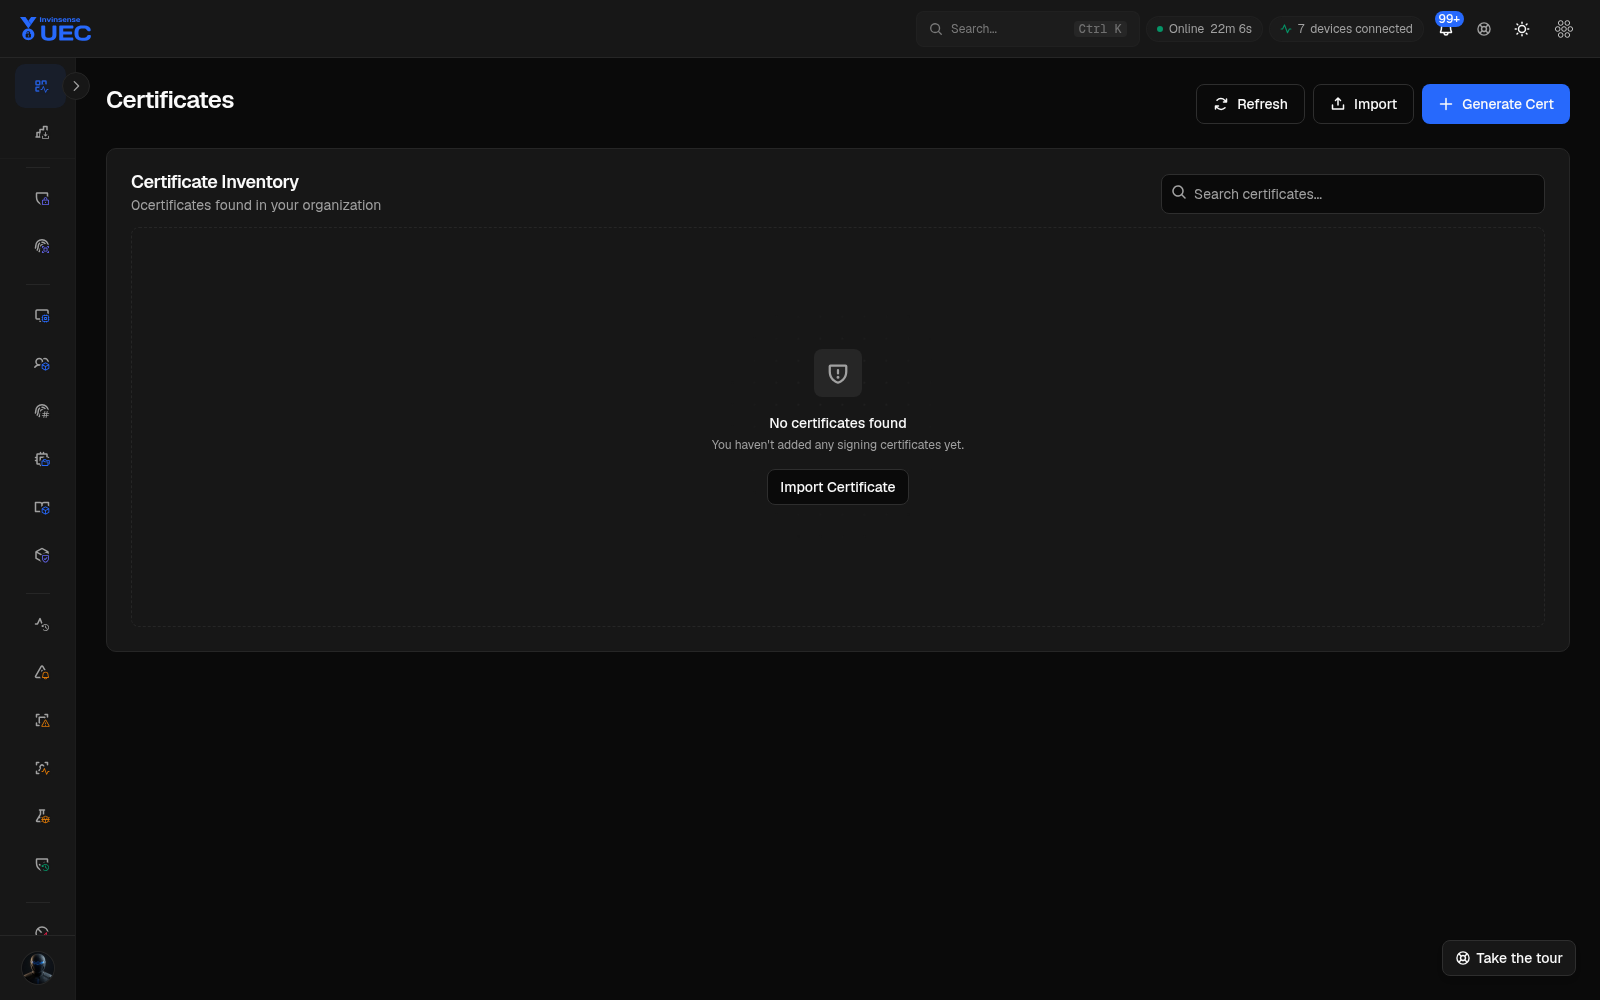The image size is (1600, 1000).
Task: Open the fingerprint hash sidebar icon
Action: click(41, 411)
